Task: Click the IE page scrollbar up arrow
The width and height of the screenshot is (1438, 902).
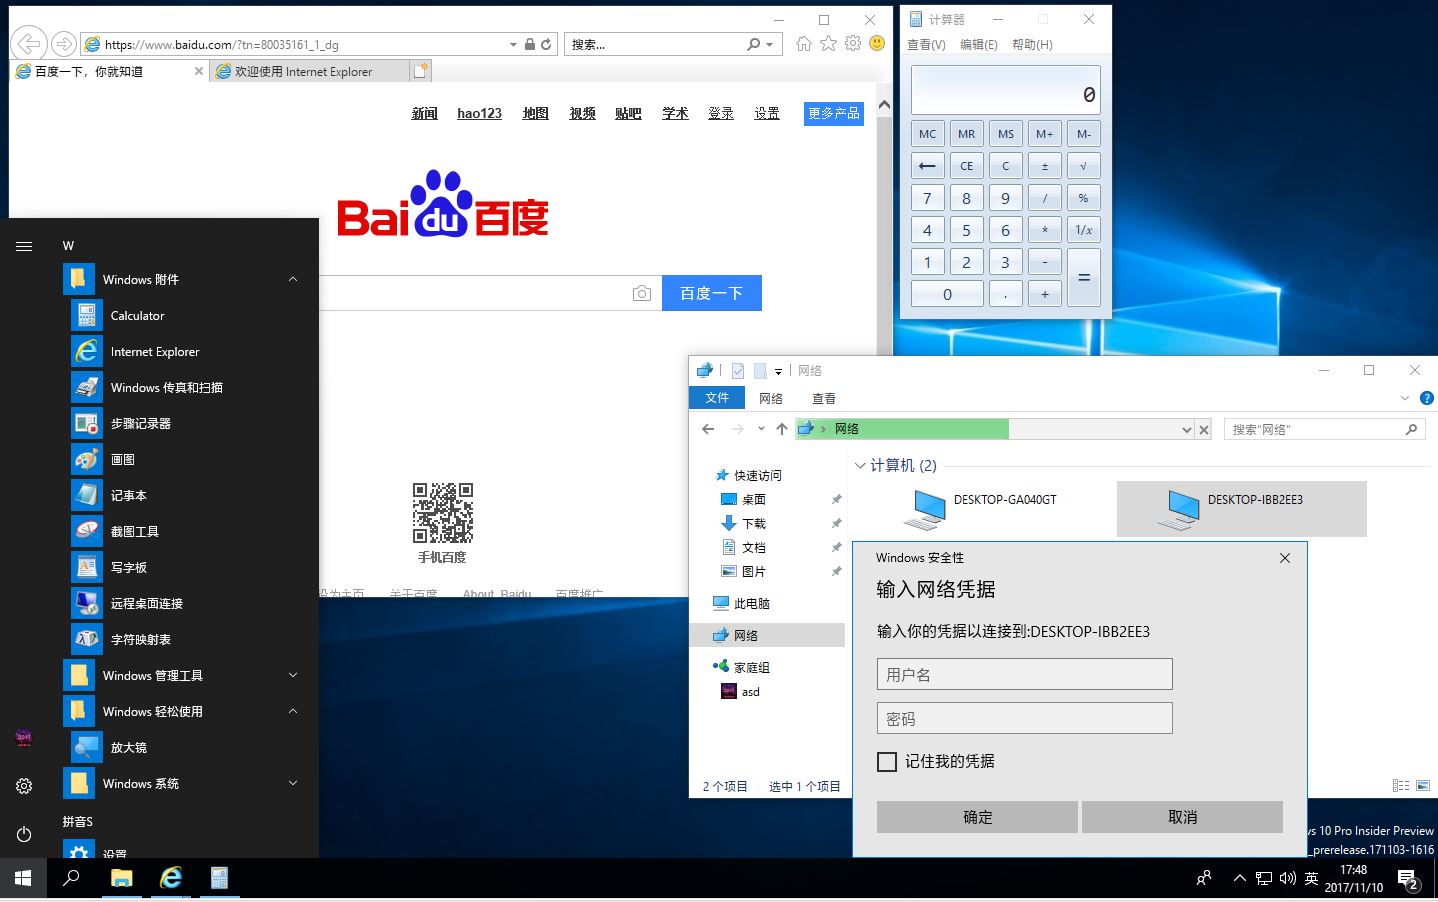Action: pos(884,105)
